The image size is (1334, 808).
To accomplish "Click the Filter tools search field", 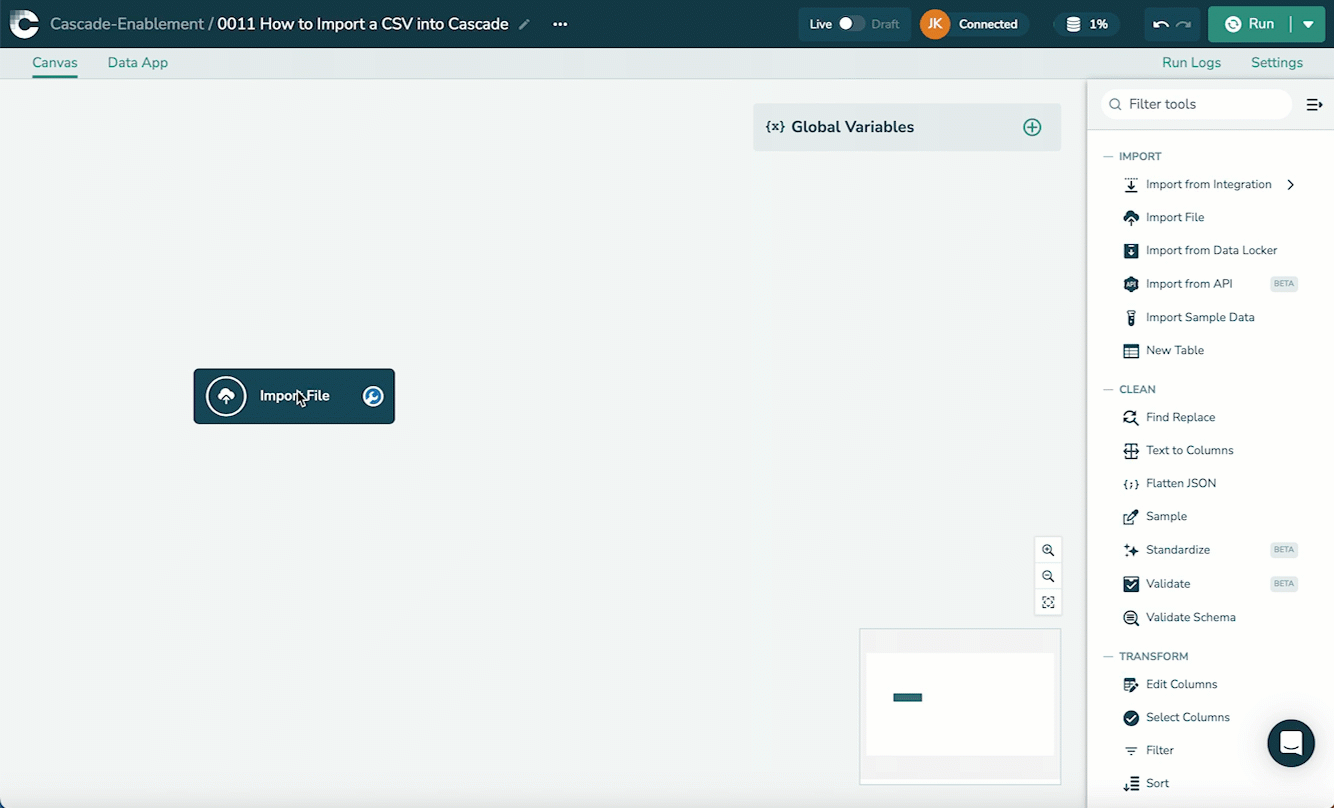I will pos(1200,104).
